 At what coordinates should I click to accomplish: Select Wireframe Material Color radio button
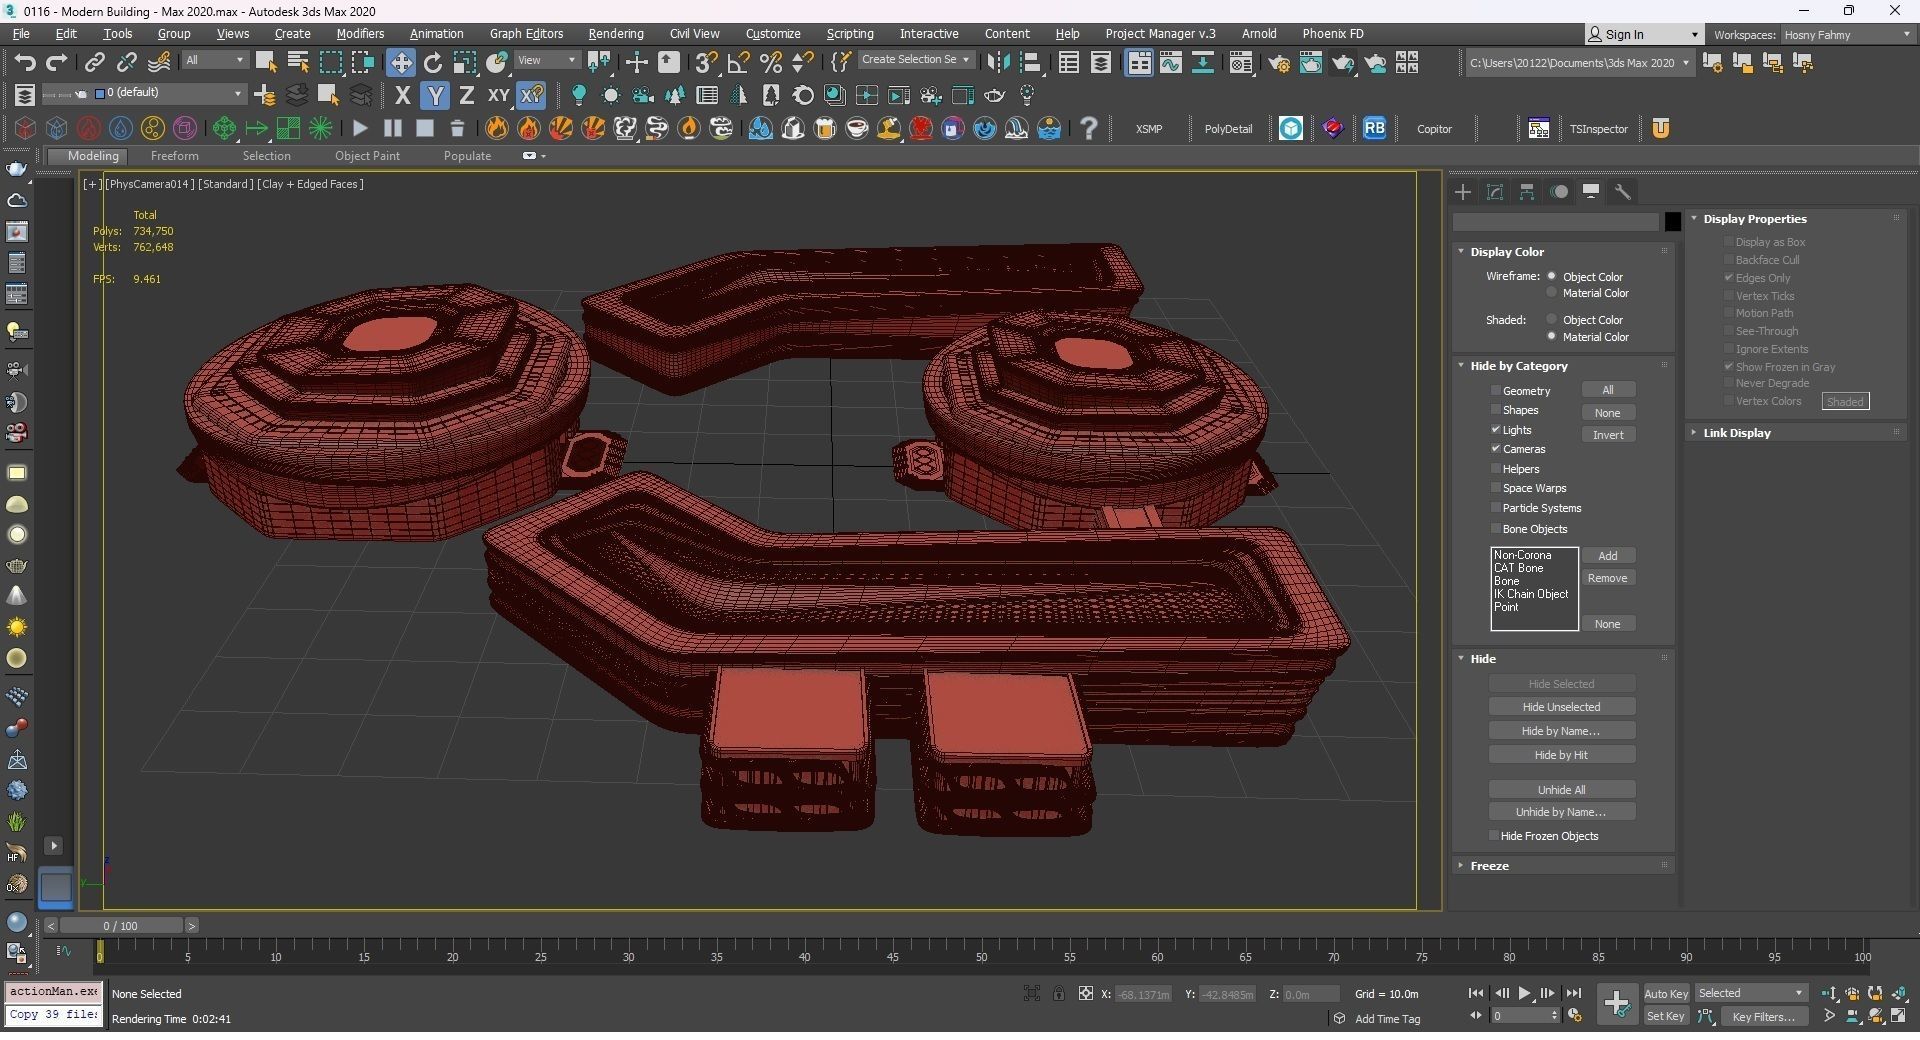1552,293
